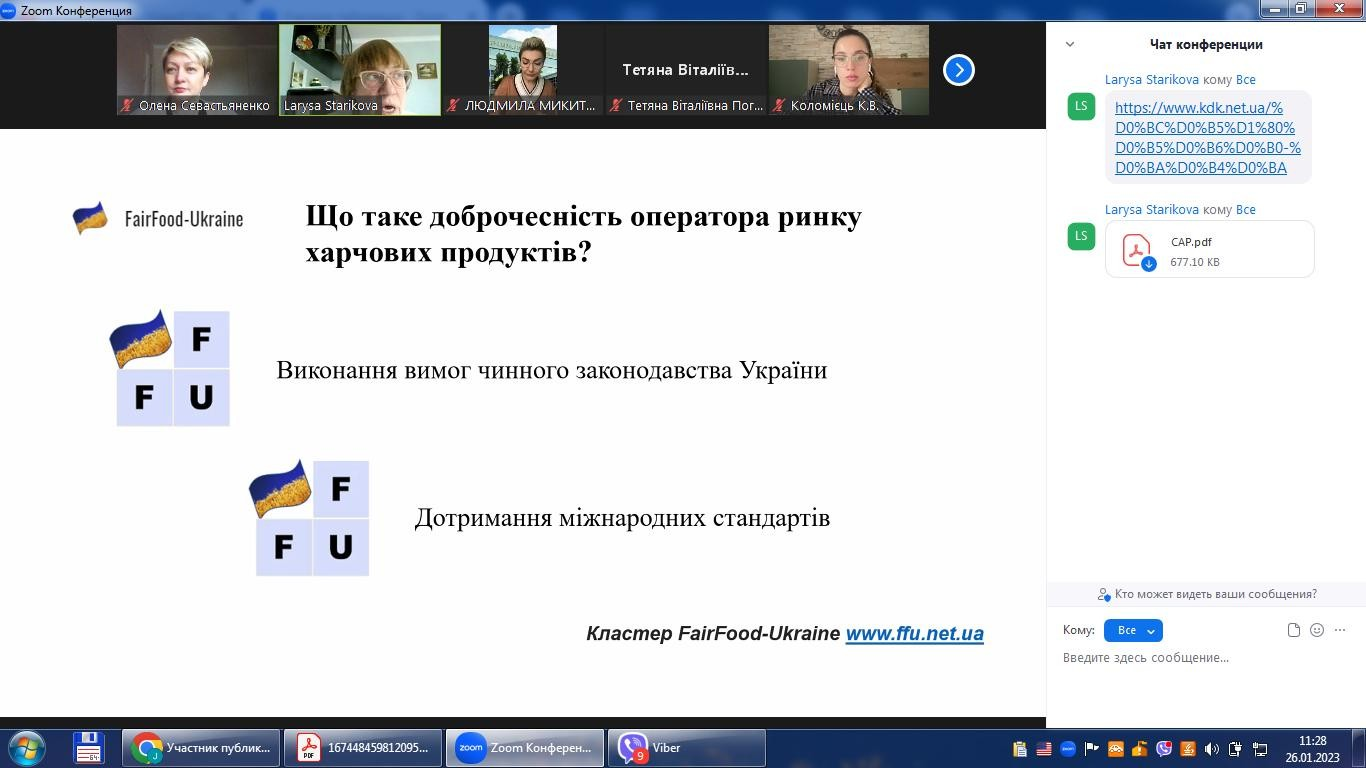Open power plug battery tray icon

point(1236,748)
